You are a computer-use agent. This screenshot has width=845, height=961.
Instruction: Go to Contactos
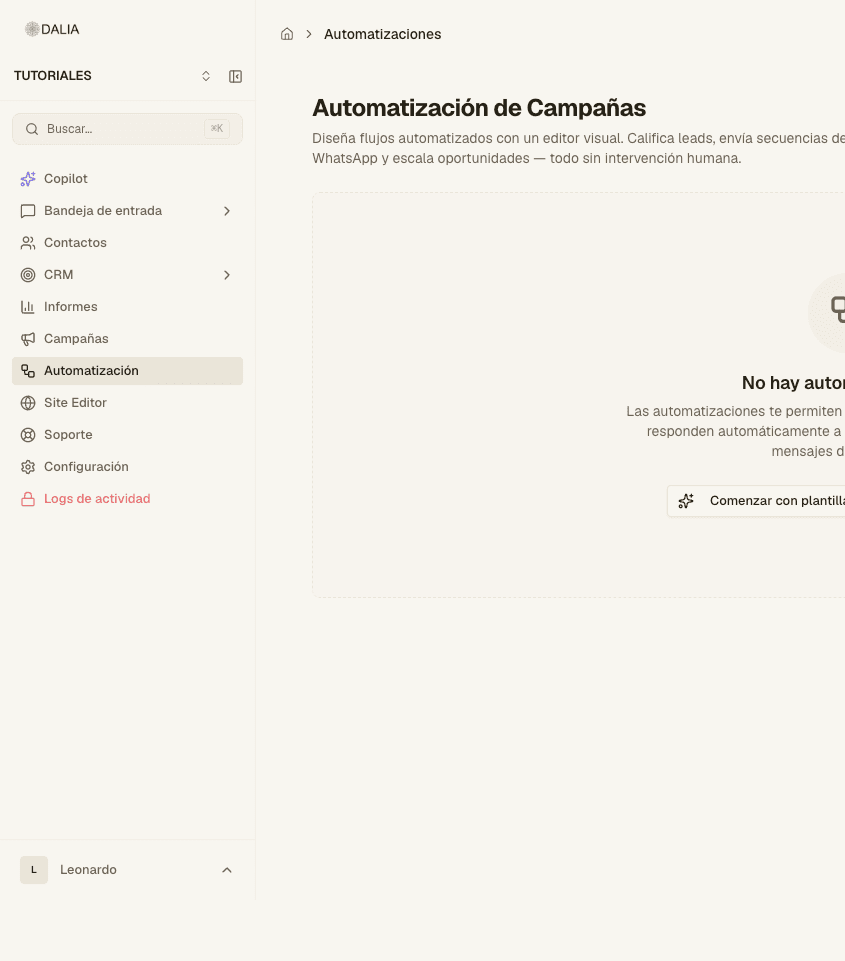click(x=127, y=243)
